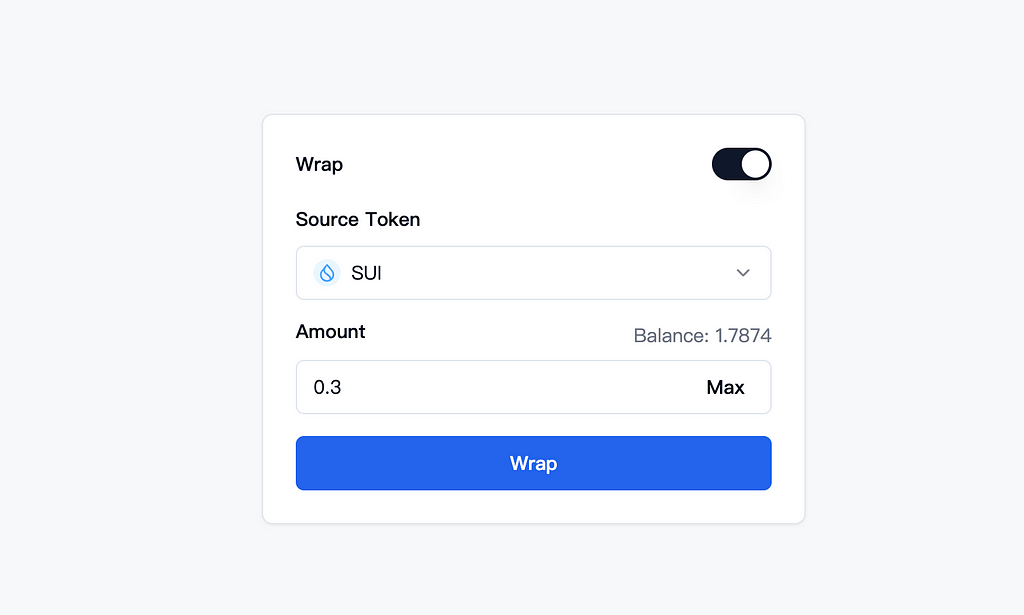Image resolution: width=1024 pixels, height=615 pixels.
Task: Toggle the Wrap switch off
Action: (741, 164)
